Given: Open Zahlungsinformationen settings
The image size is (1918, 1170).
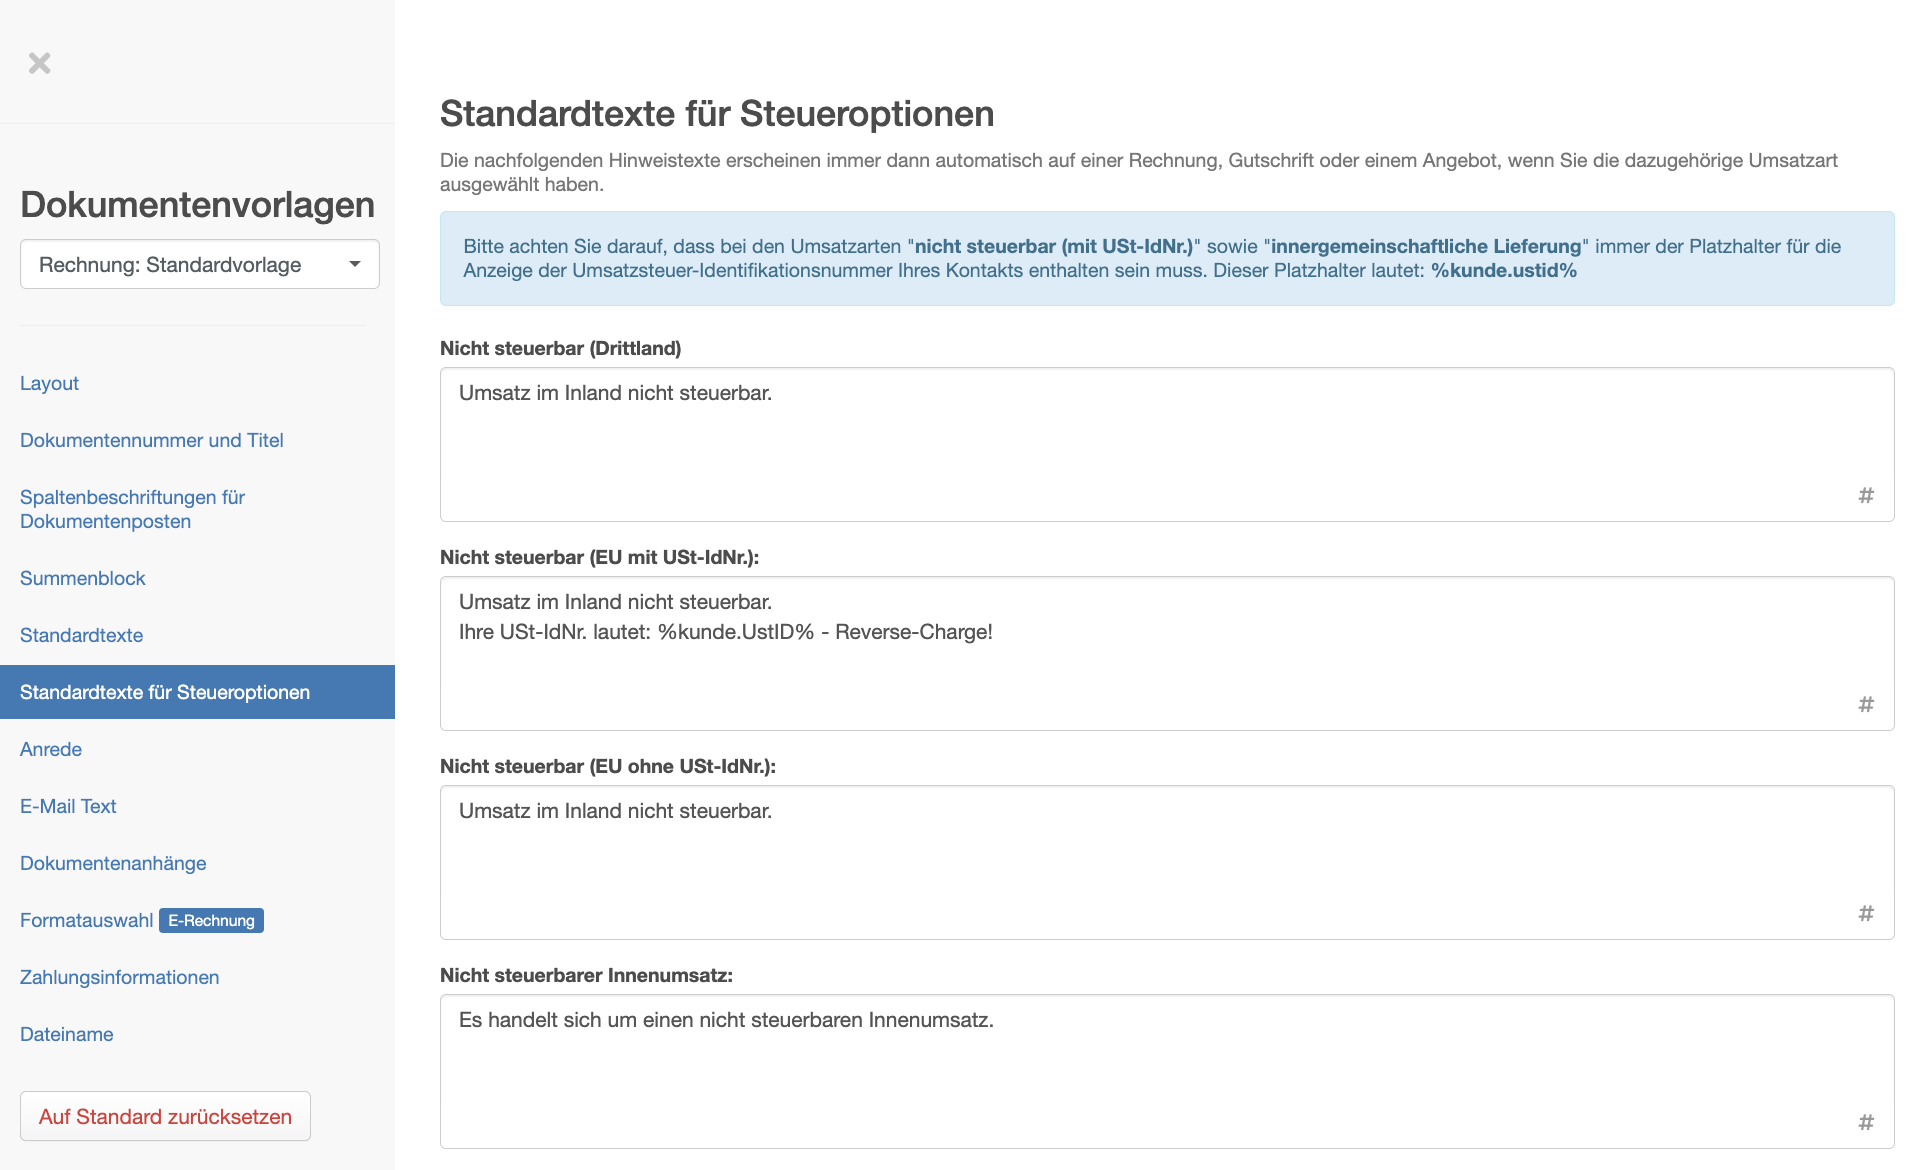Looking at the screenshot, I should point(119,977).
